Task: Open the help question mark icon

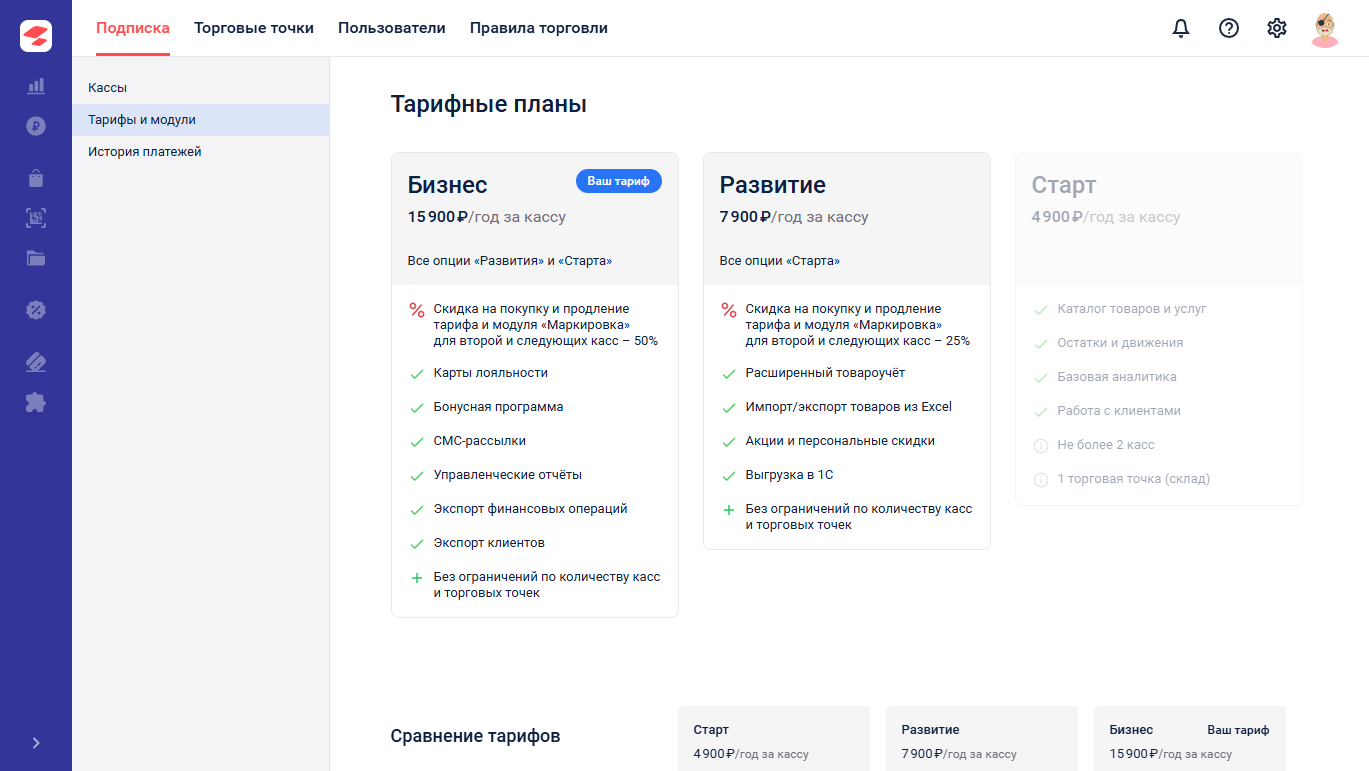Action: pos(1229,28)
